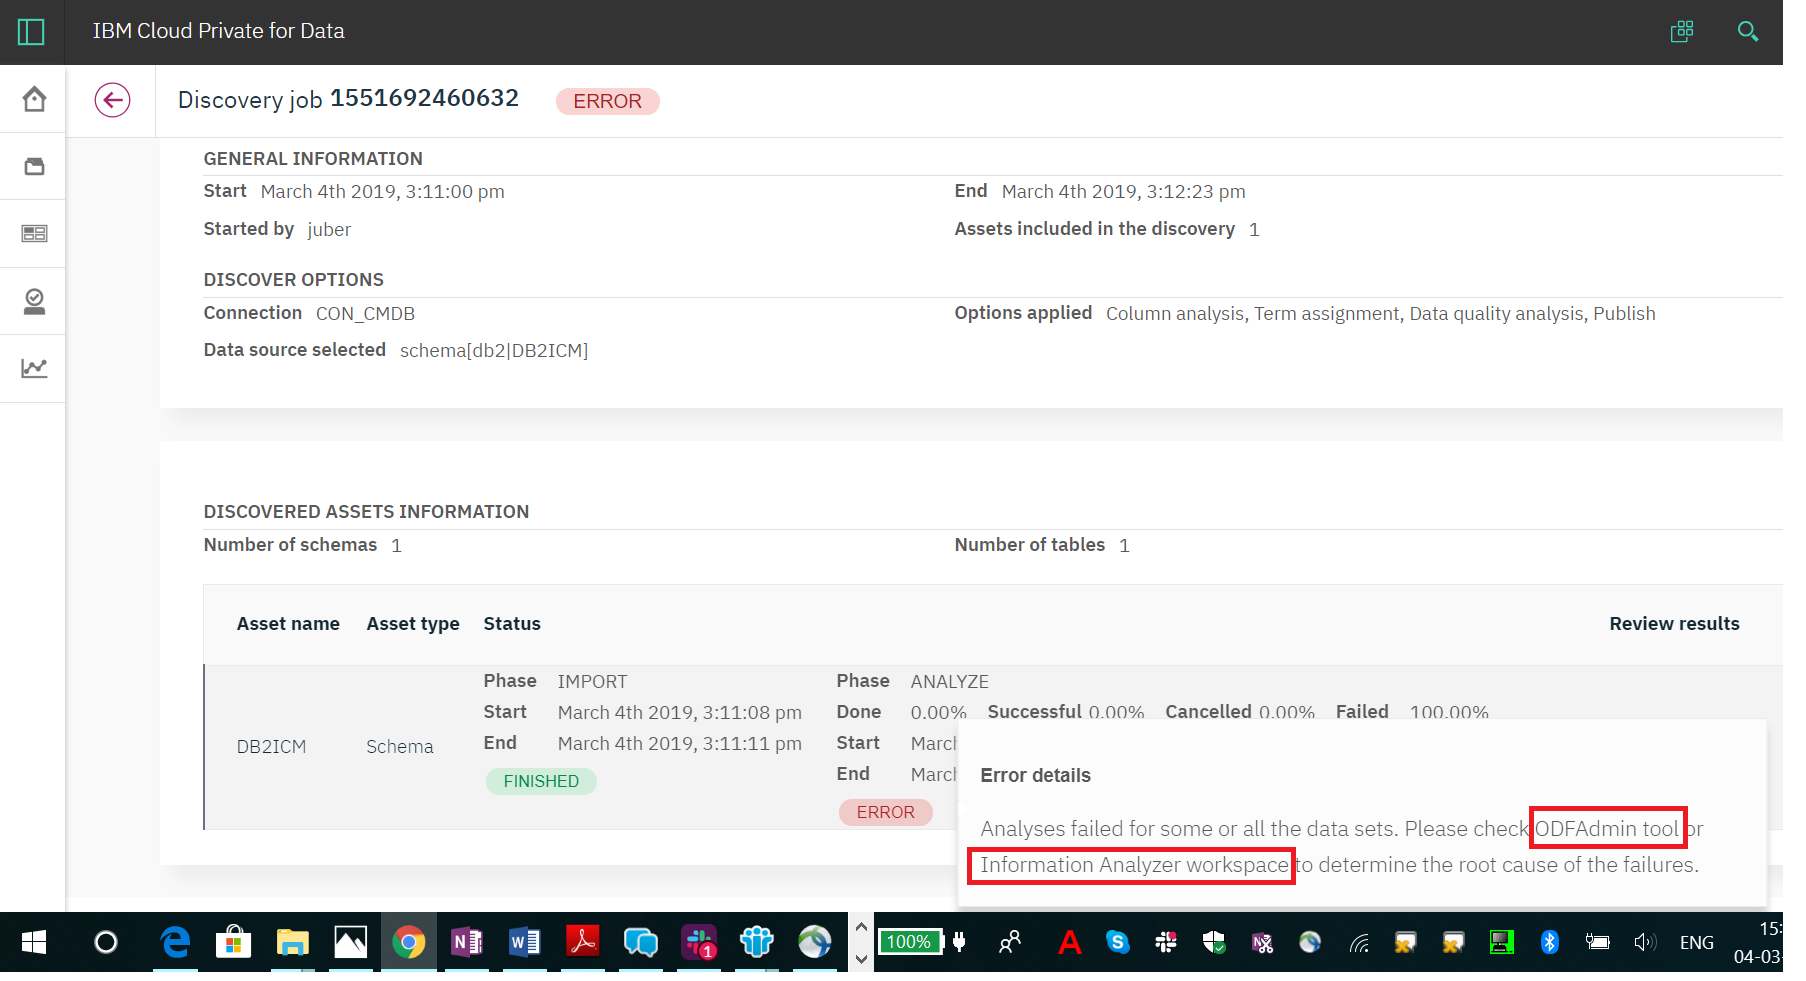Click the connection name CON_CMDB
This screenshot has height=981, width=1806.
pos(365,314)
